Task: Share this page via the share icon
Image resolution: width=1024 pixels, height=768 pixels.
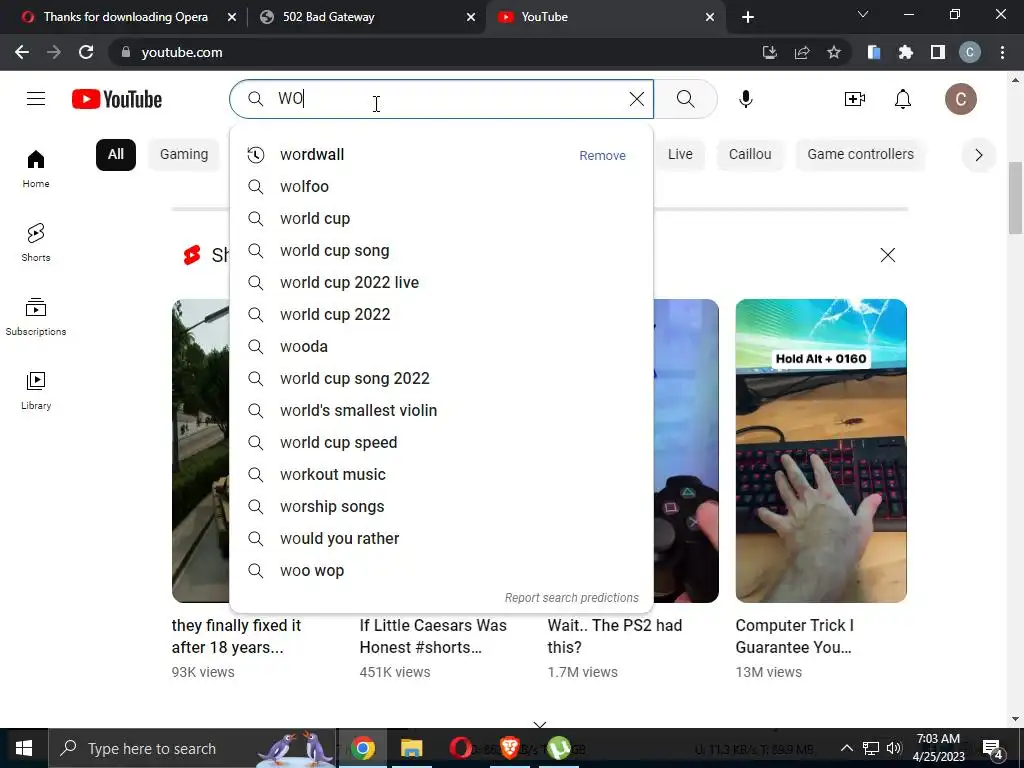Action: coord(802,52)
